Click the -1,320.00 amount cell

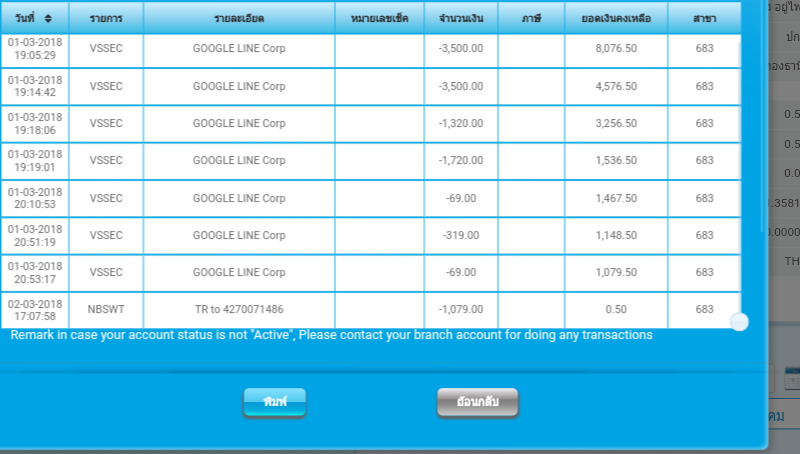461,123
